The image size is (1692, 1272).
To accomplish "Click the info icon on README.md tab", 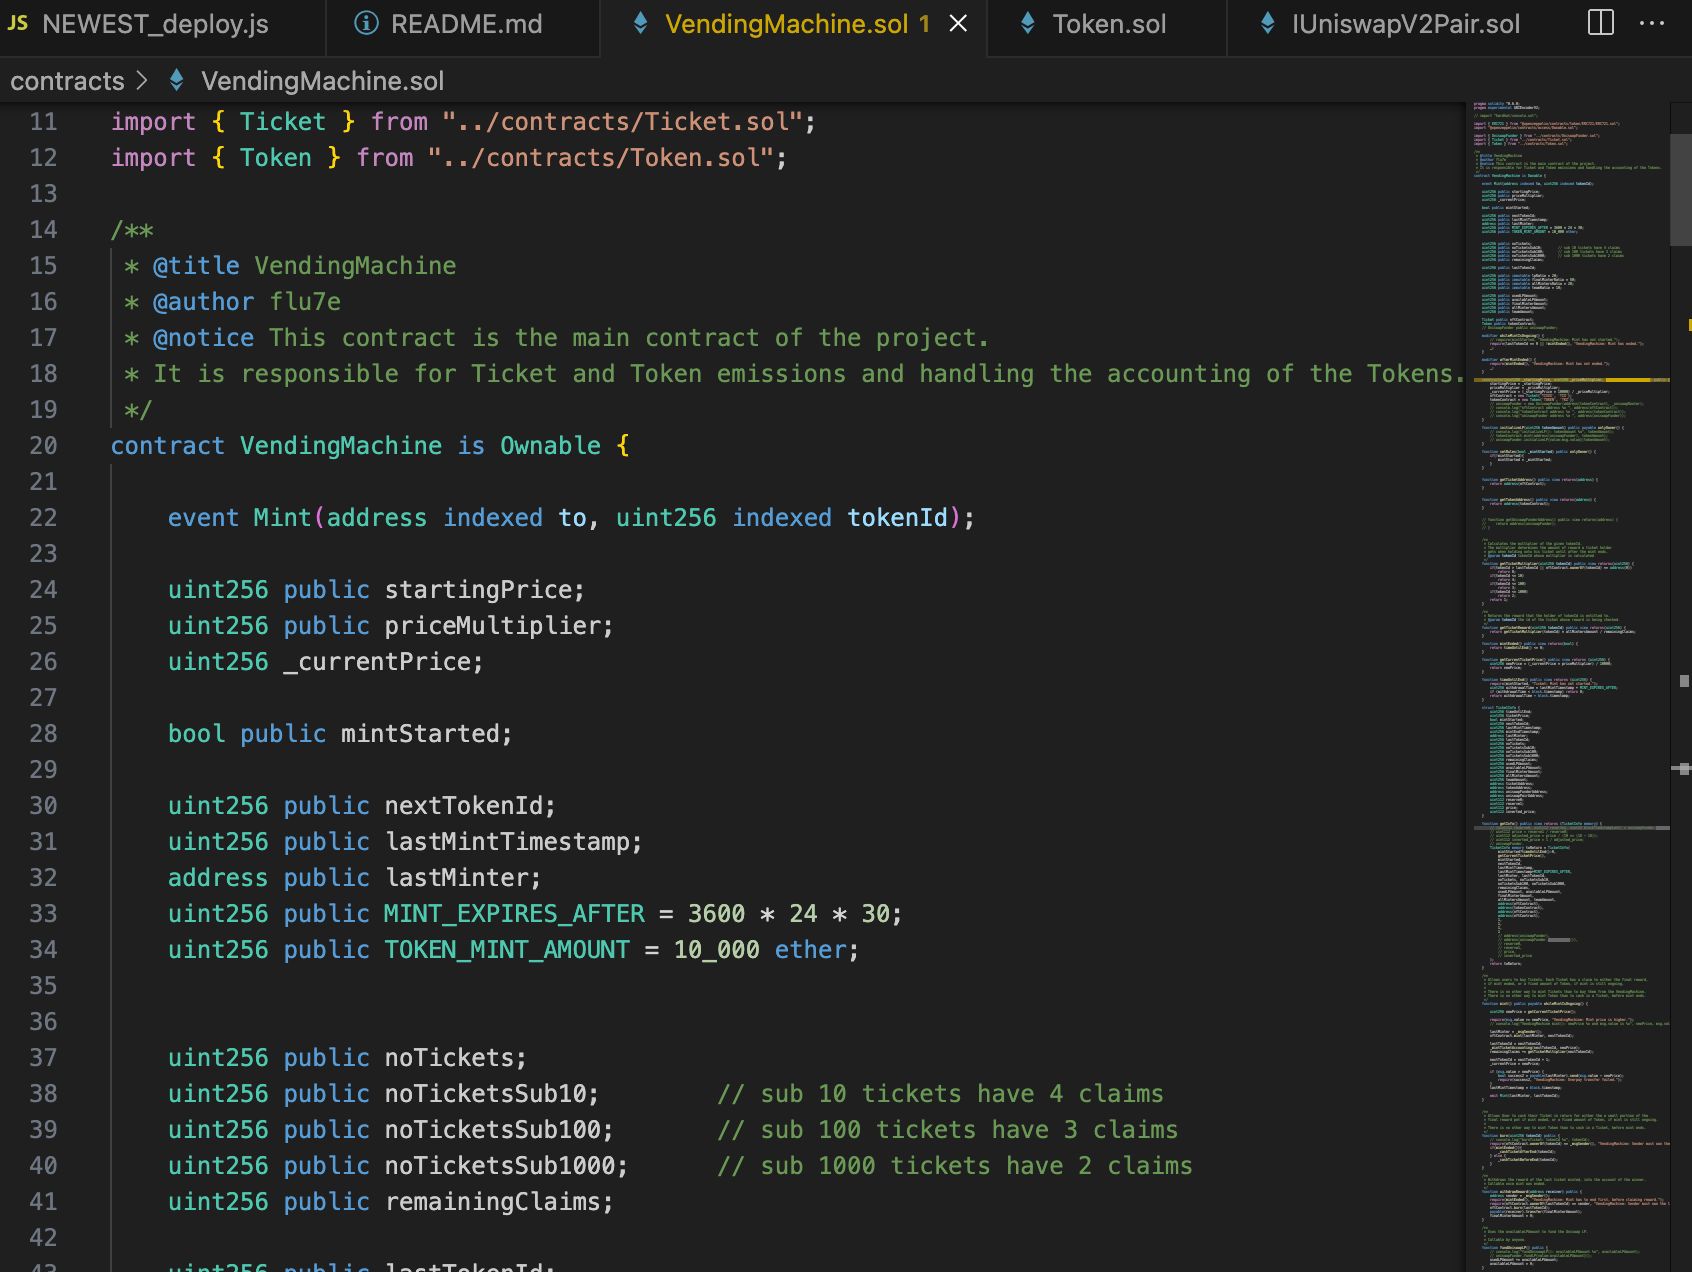I will pos(367,23).
